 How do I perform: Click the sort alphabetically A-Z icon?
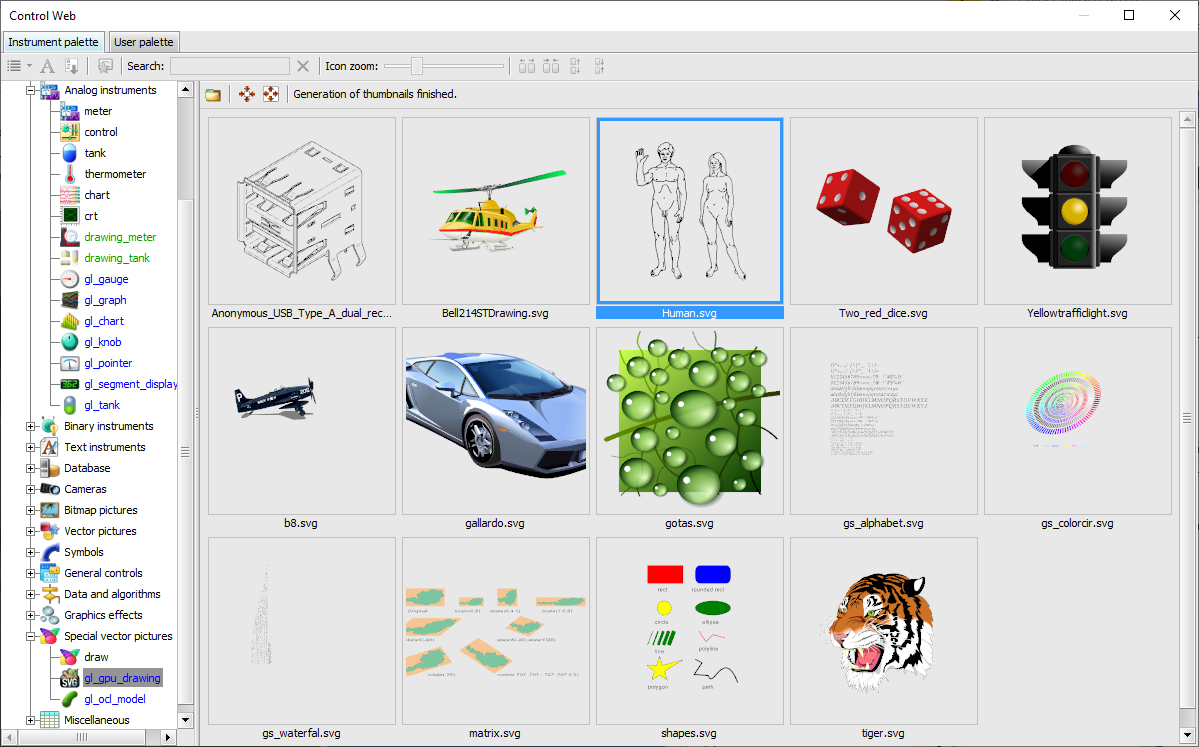coord(72,66)
